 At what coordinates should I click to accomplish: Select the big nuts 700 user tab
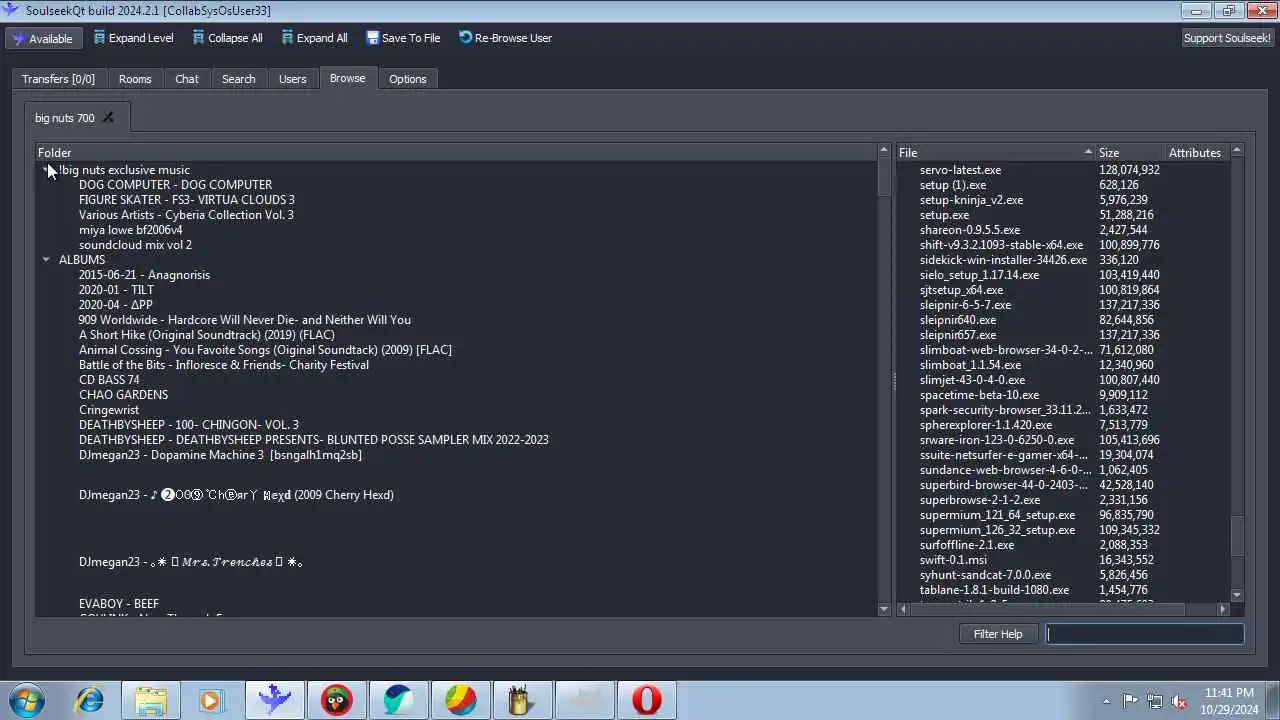click(x=64, y=118)
